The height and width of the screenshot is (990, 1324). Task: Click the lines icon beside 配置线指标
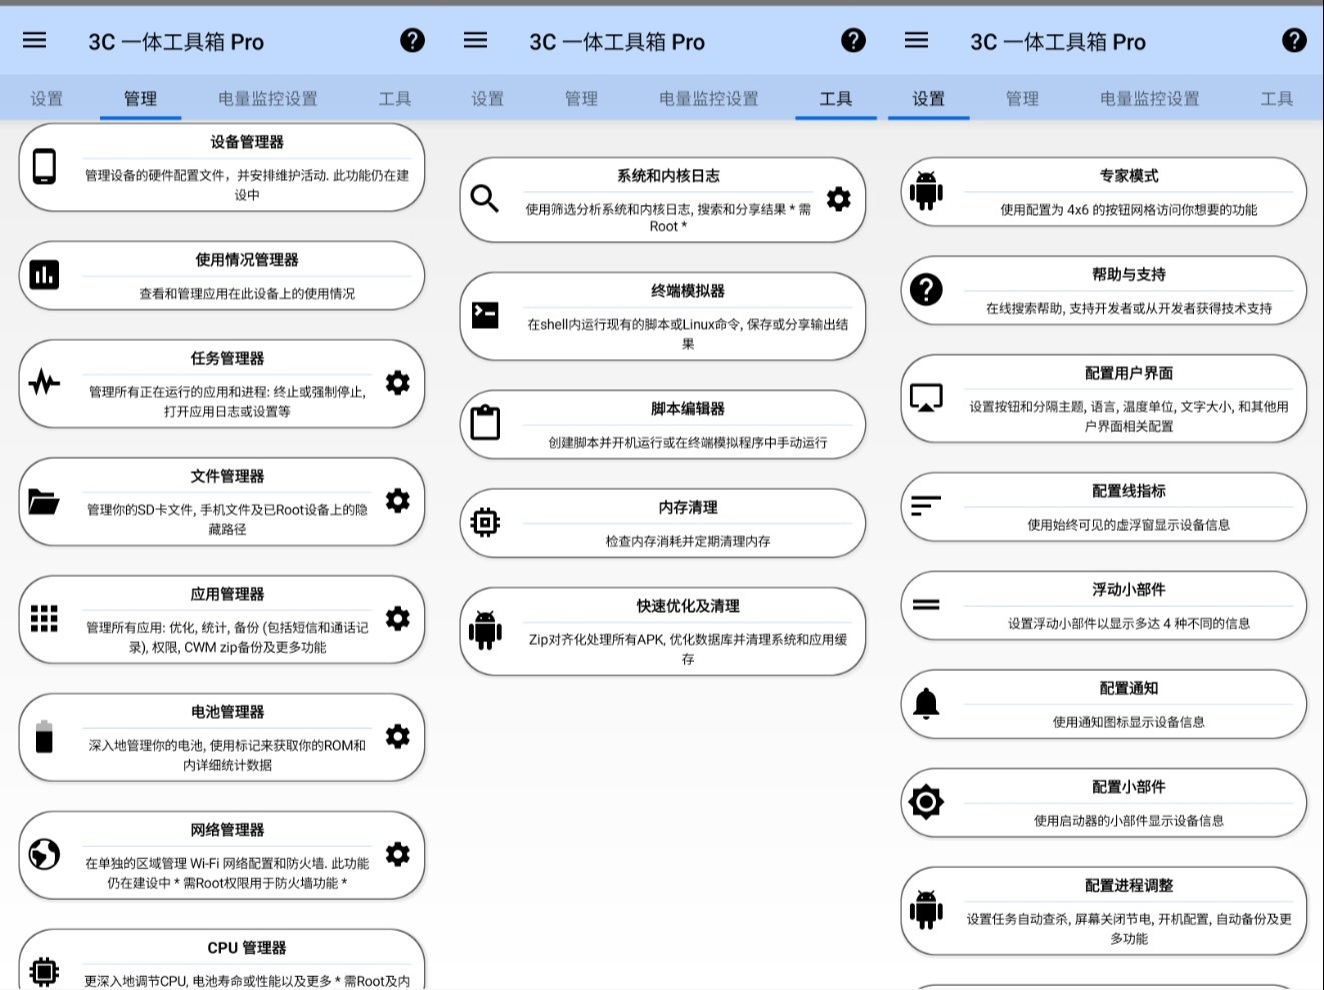point(926,506)
